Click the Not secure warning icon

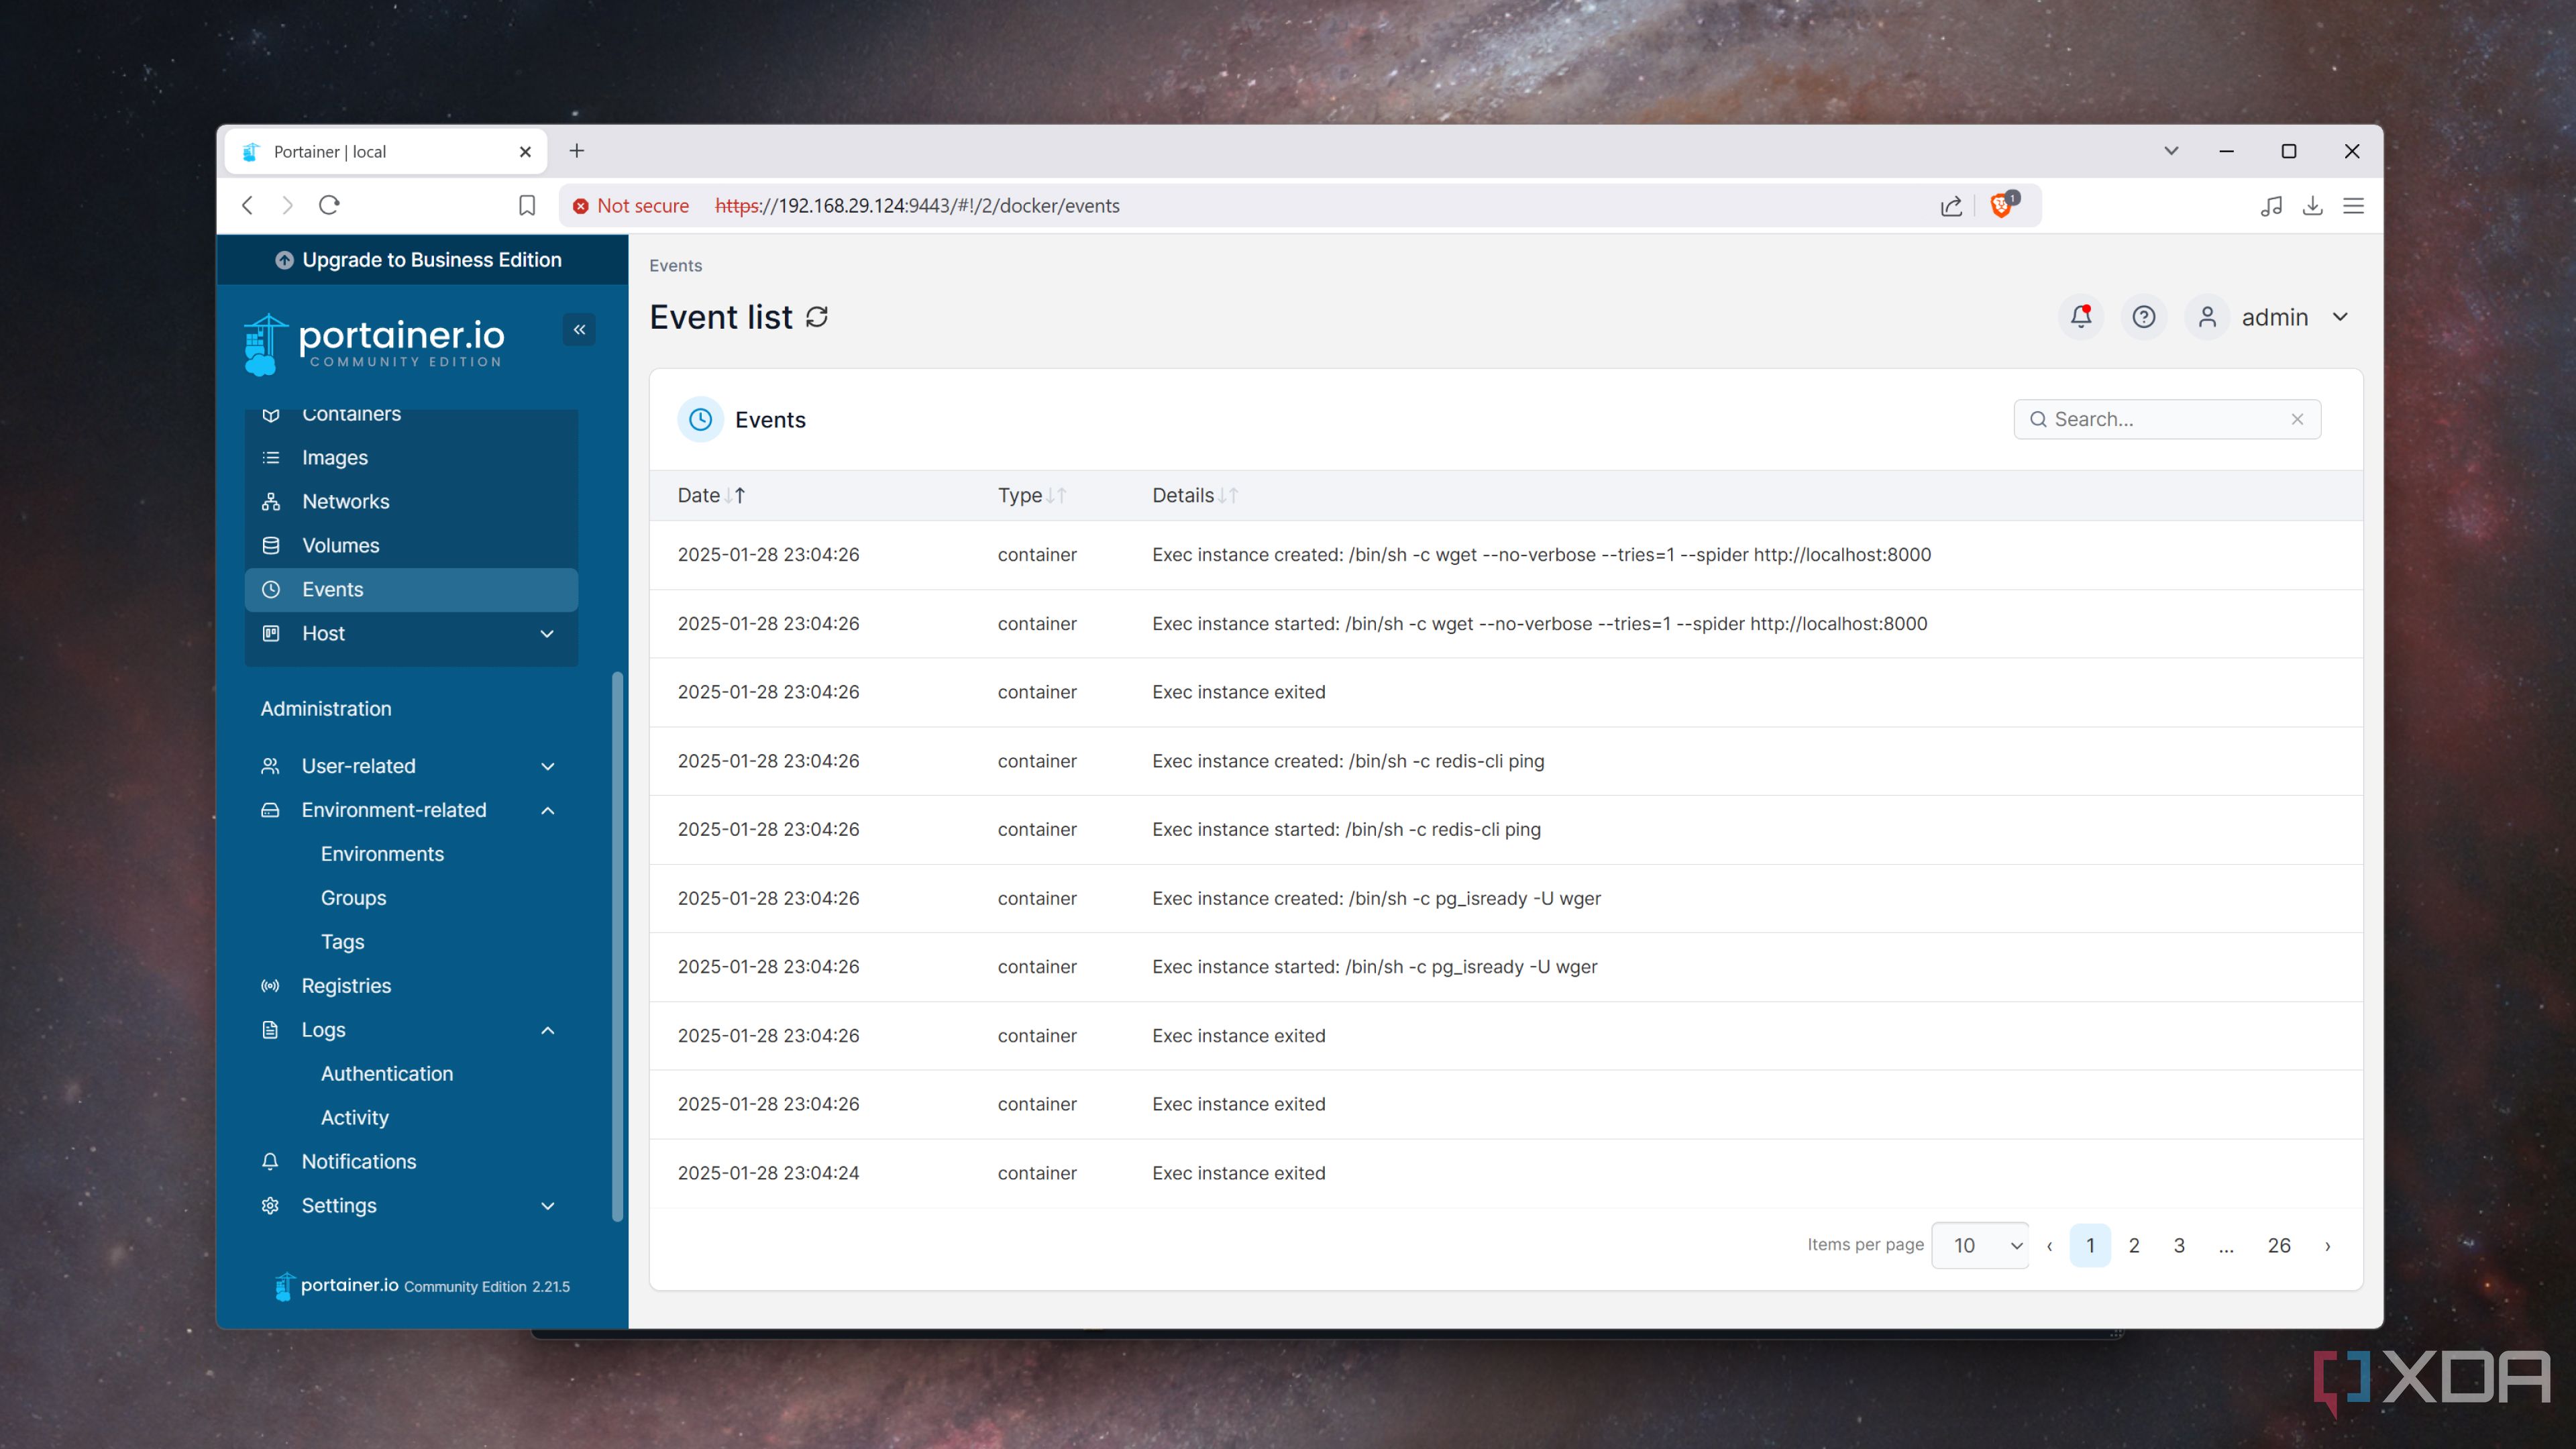click(580, 206)
